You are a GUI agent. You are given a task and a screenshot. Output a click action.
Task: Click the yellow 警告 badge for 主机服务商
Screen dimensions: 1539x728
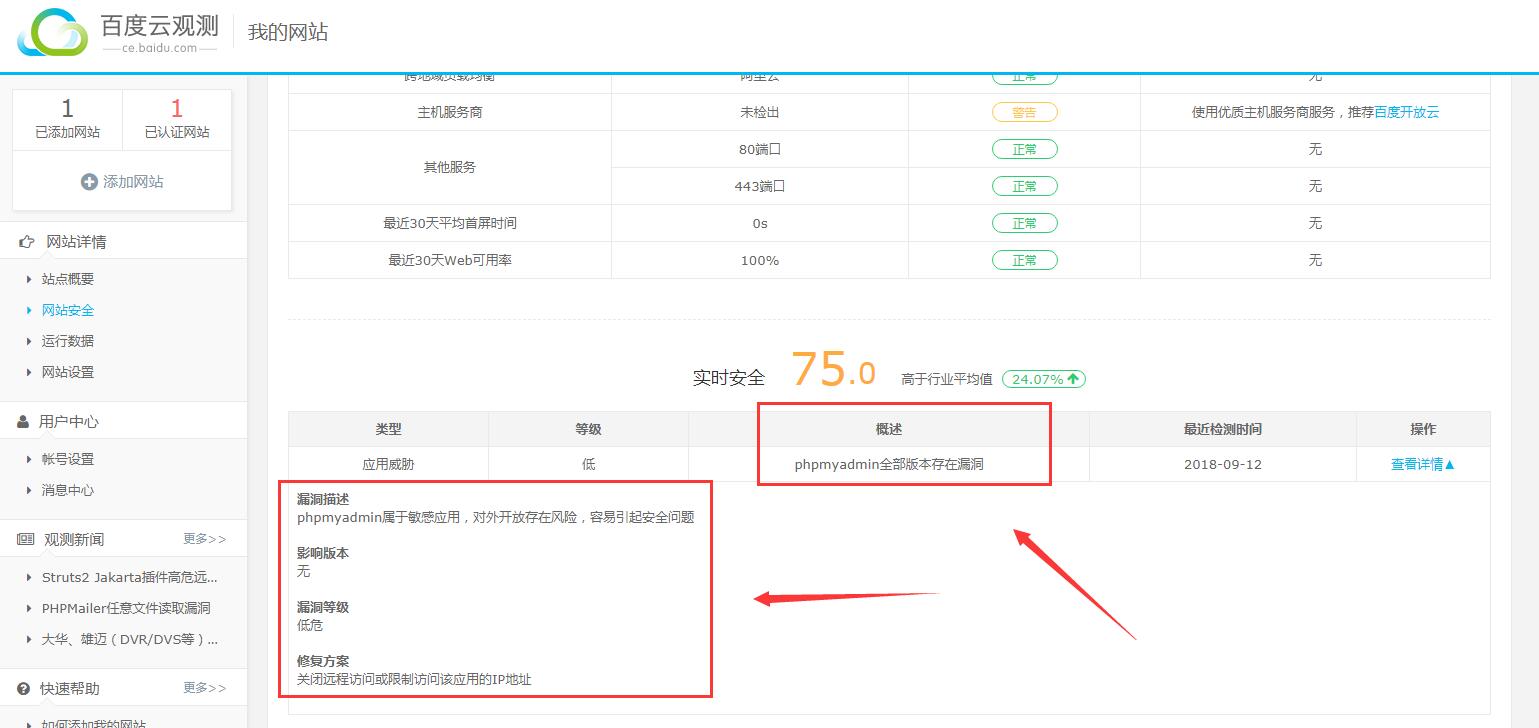1023,111
